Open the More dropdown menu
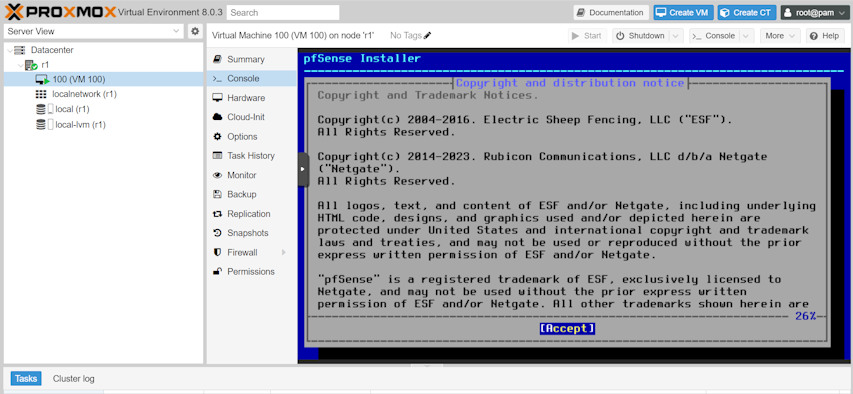853x394 pixels. [x=780, y=36]
